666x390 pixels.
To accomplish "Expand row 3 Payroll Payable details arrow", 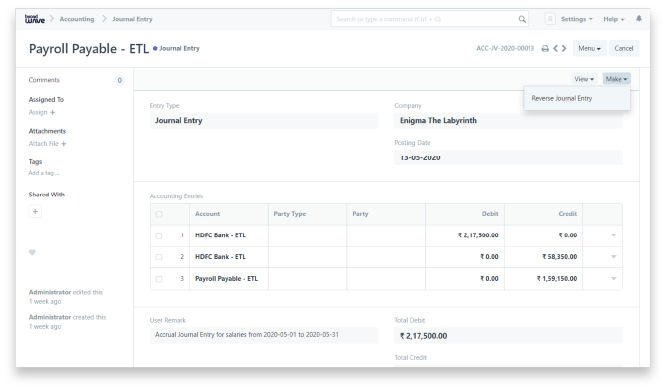I will [613, 279].
